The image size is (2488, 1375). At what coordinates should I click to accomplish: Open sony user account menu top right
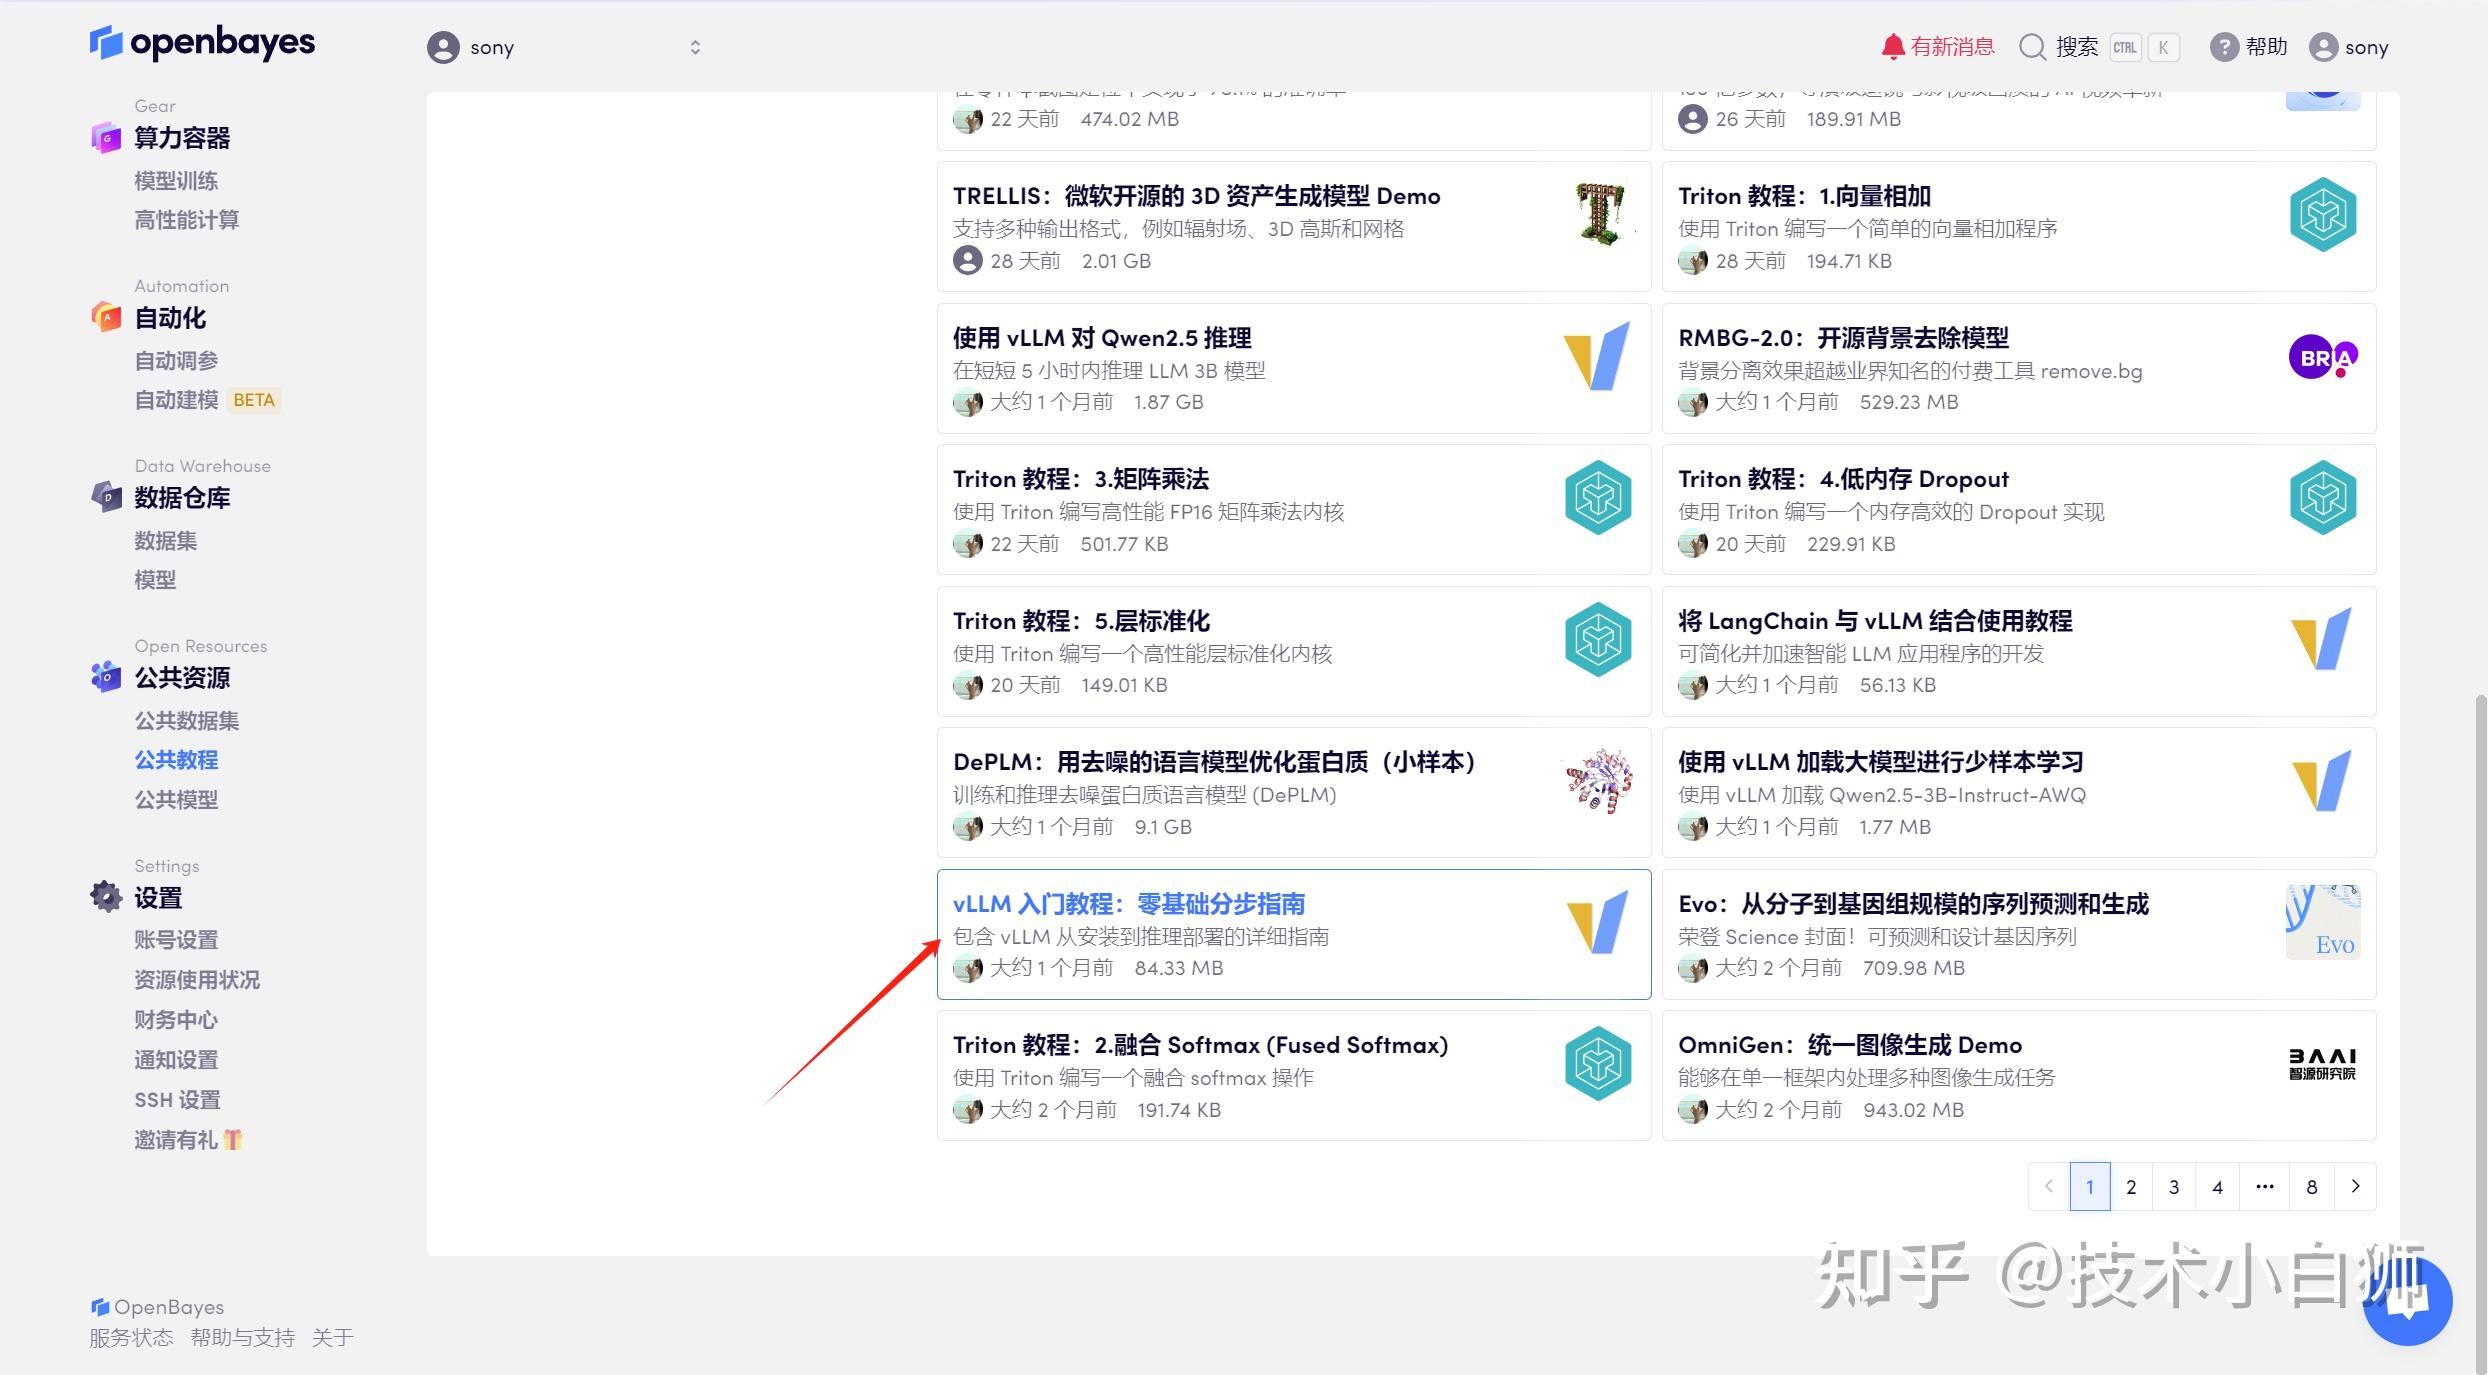click(2349, 47)
